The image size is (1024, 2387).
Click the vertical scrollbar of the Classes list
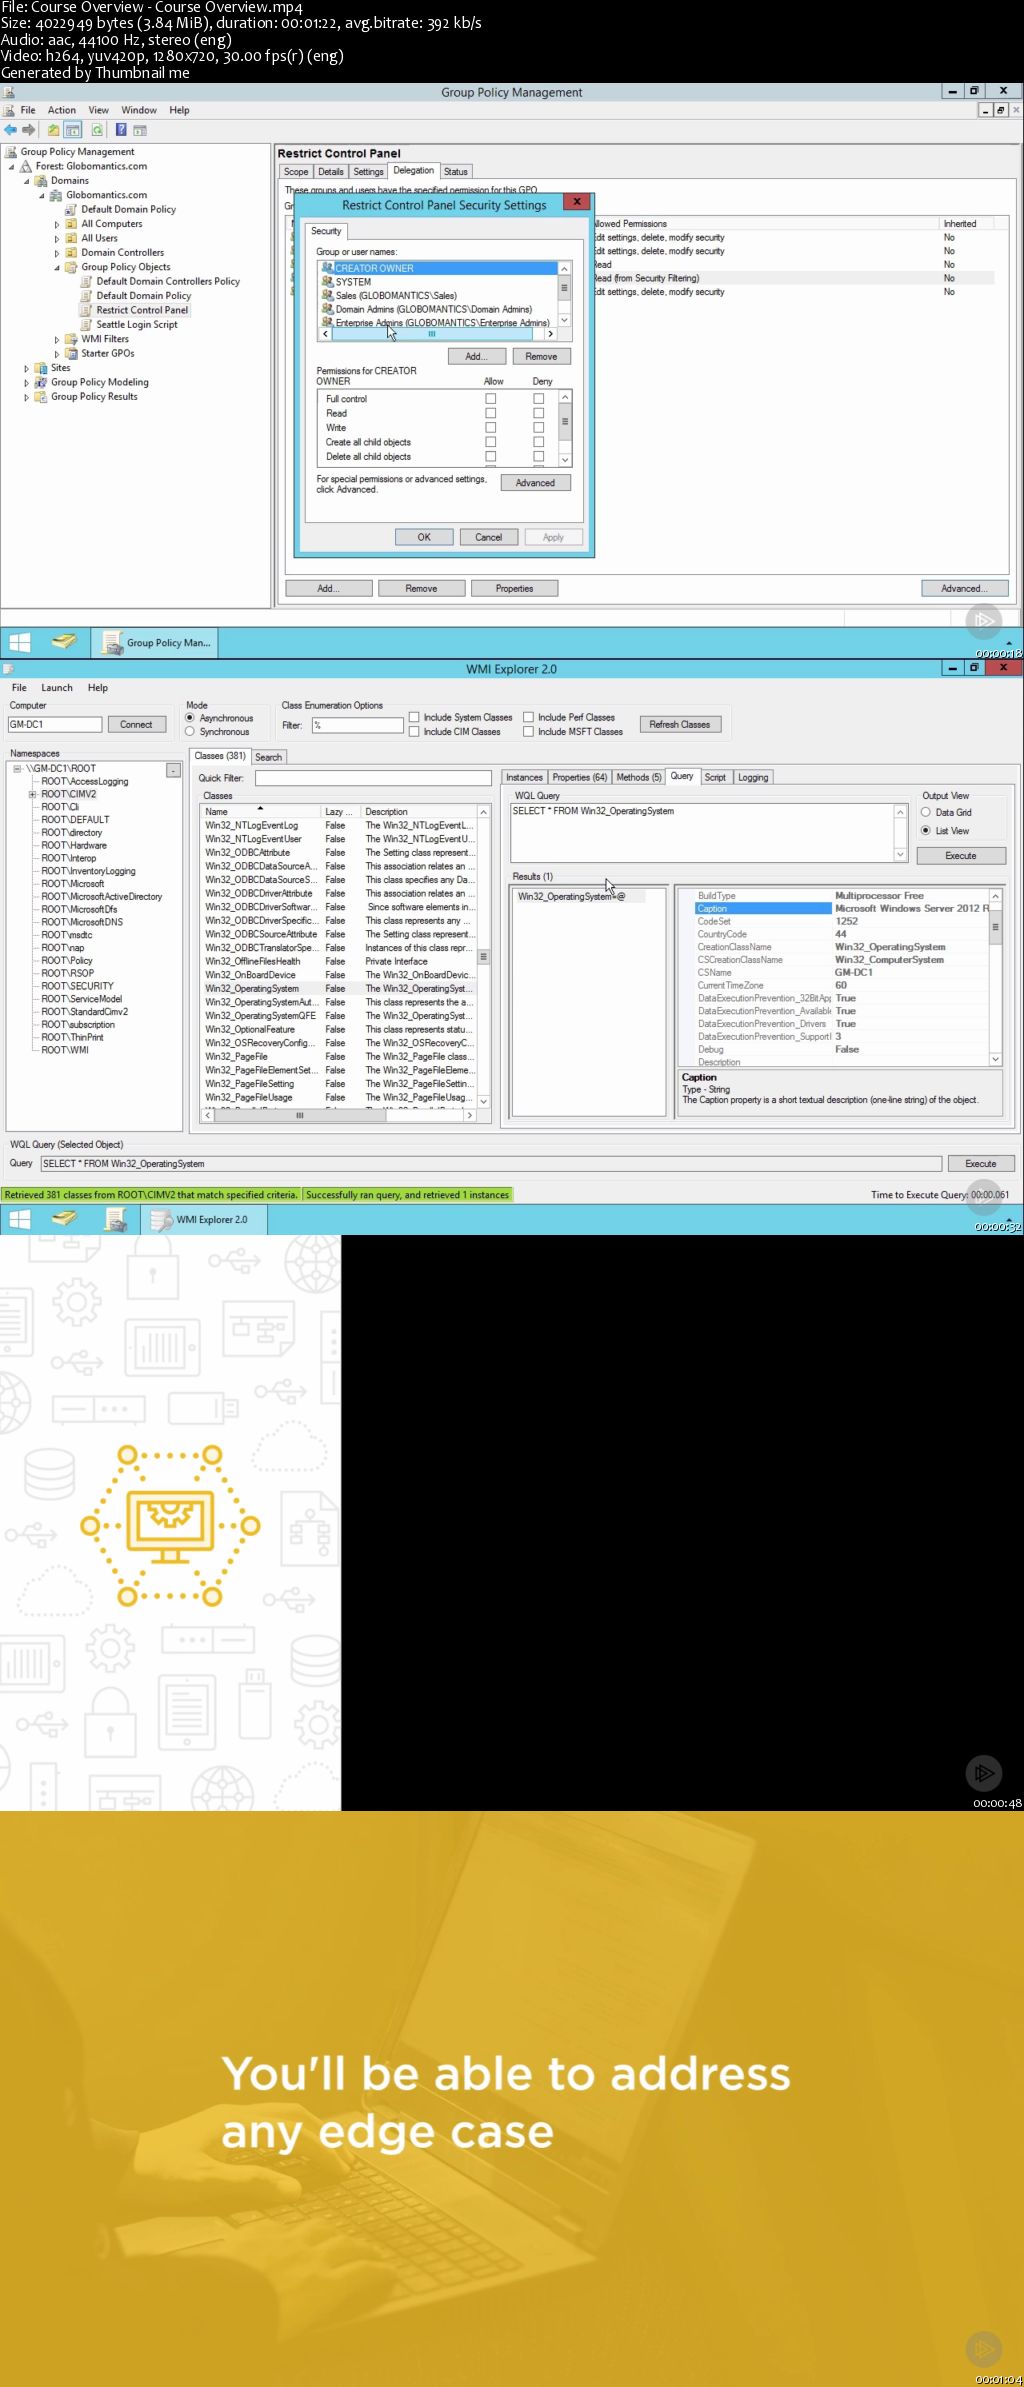tap(484, 957)
